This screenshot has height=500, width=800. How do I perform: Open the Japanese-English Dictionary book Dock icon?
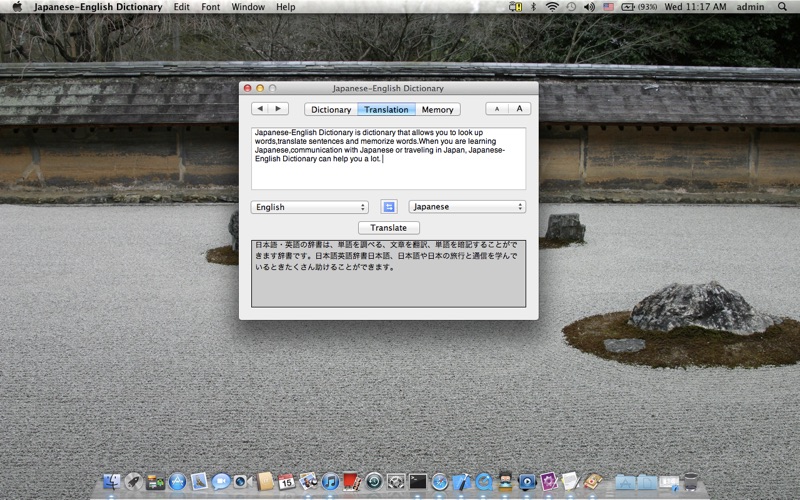593,481
